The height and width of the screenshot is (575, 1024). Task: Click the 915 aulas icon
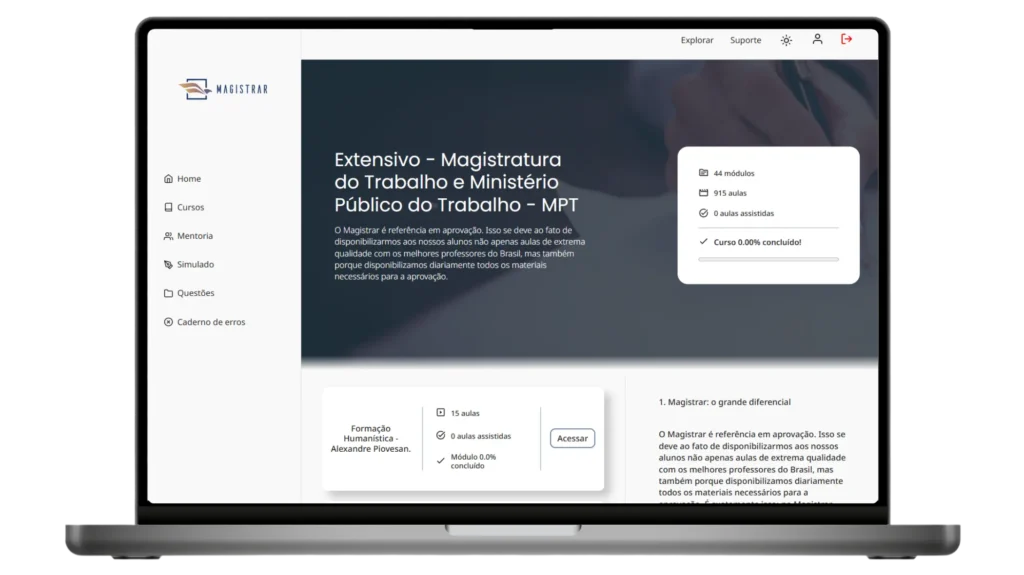(703, 193)
